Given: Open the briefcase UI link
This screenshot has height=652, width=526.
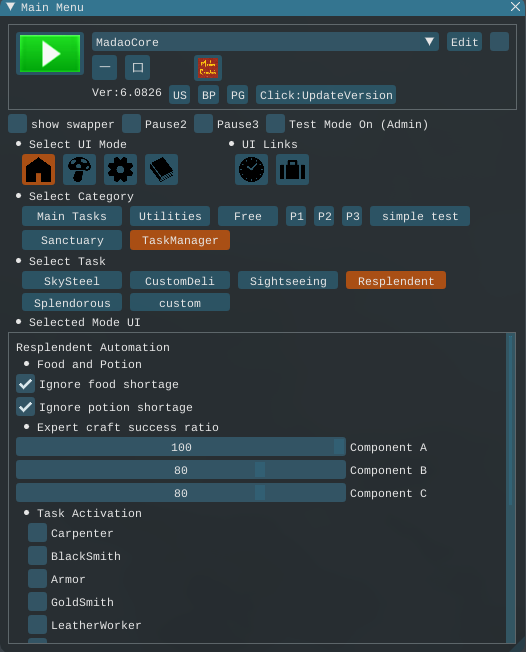Looking at the screenshot, I should click(292, 169).
